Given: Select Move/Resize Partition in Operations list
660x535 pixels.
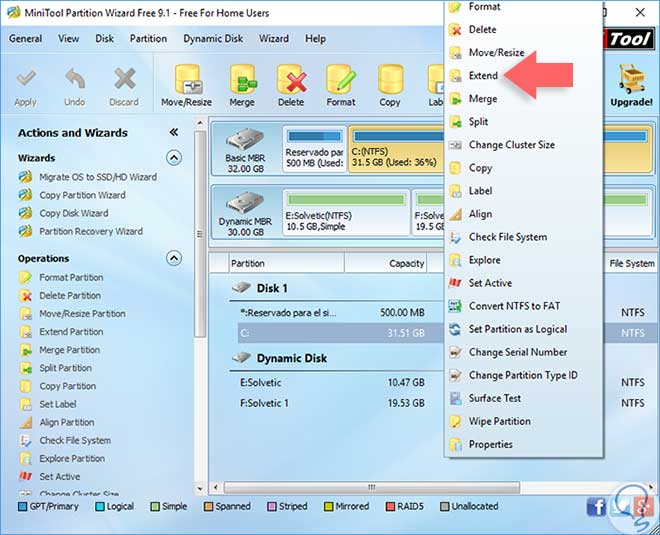Looking at the screenshot, I should coord(72,314).
